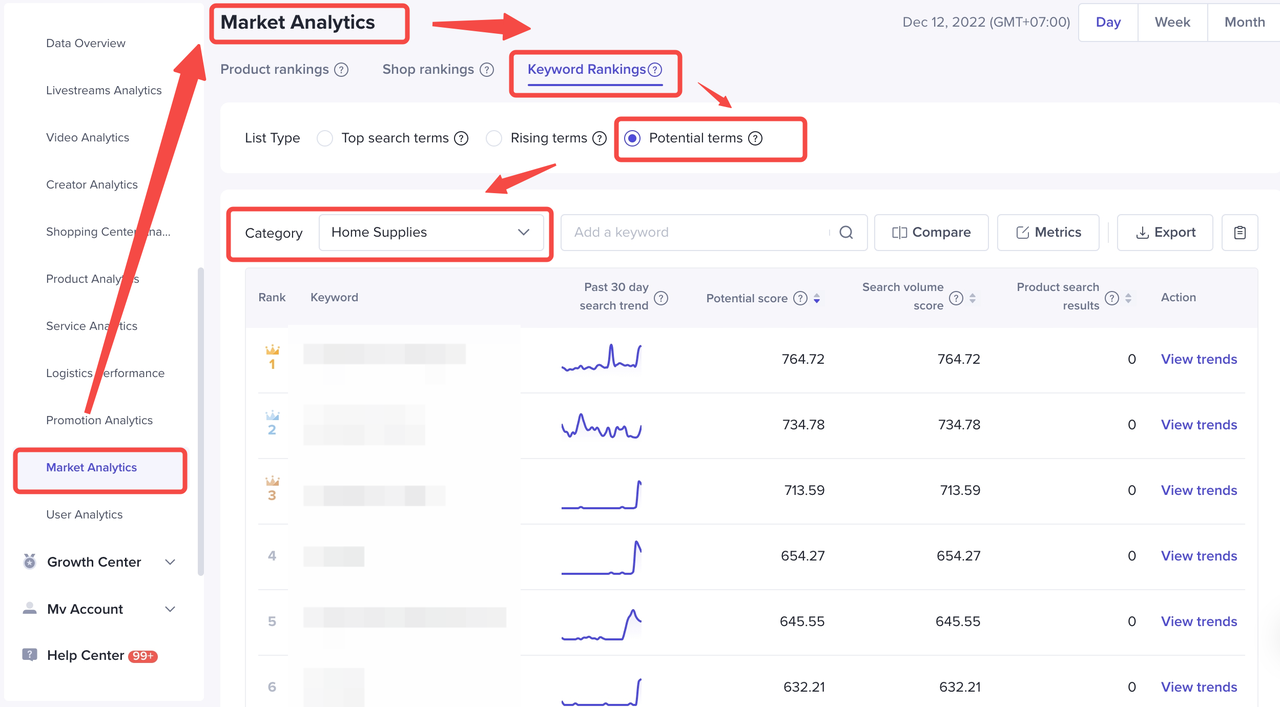1280x707 pixels.
Task: Click View trends for rank 1 keyword
Action: pos(1198,359)
